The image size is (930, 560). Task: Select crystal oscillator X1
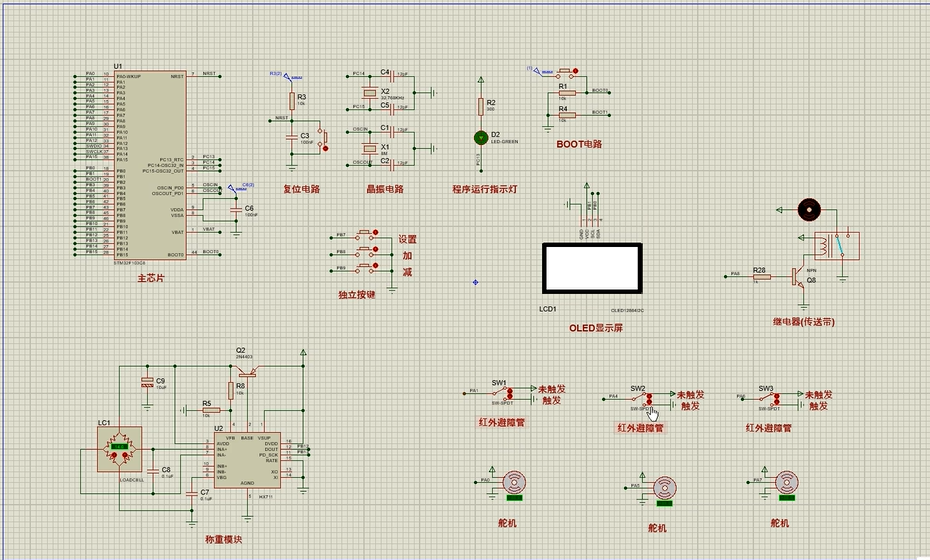[370, 148]
